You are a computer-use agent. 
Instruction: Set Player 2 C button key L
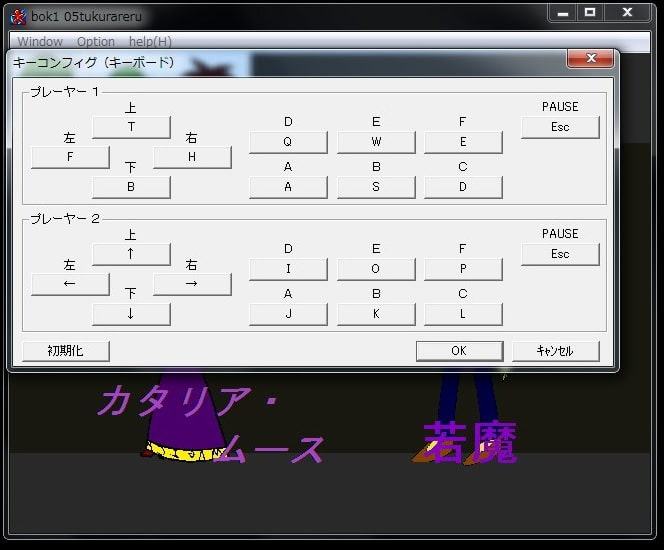pos(463,314)
